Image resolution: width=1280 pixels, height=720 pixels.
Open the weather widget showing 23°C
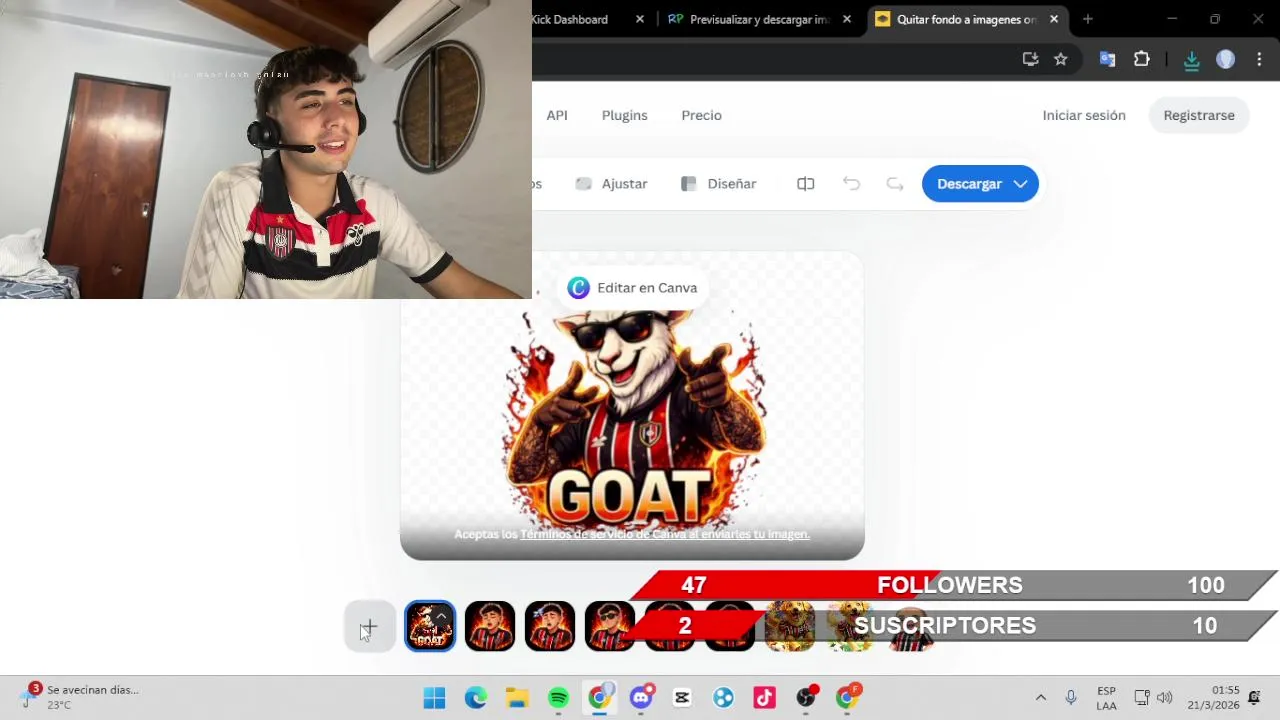coord(80,697)
